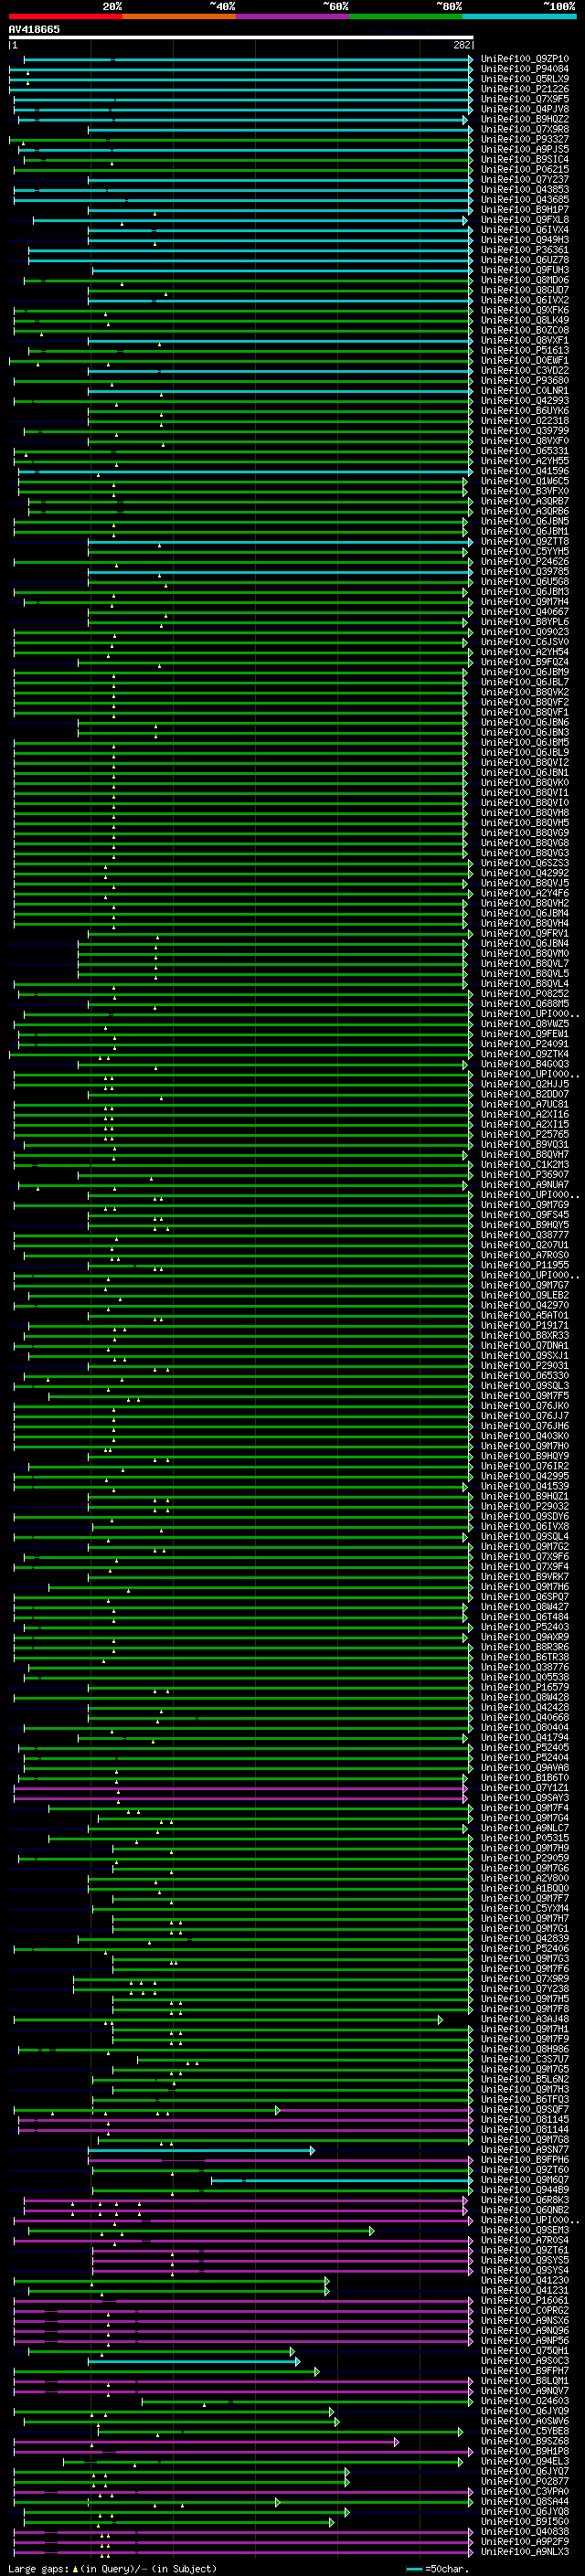Open hit UniRef100_B9HQZ2
Image resolution: width=585 pixels, height=2576 pixels.
525,119
